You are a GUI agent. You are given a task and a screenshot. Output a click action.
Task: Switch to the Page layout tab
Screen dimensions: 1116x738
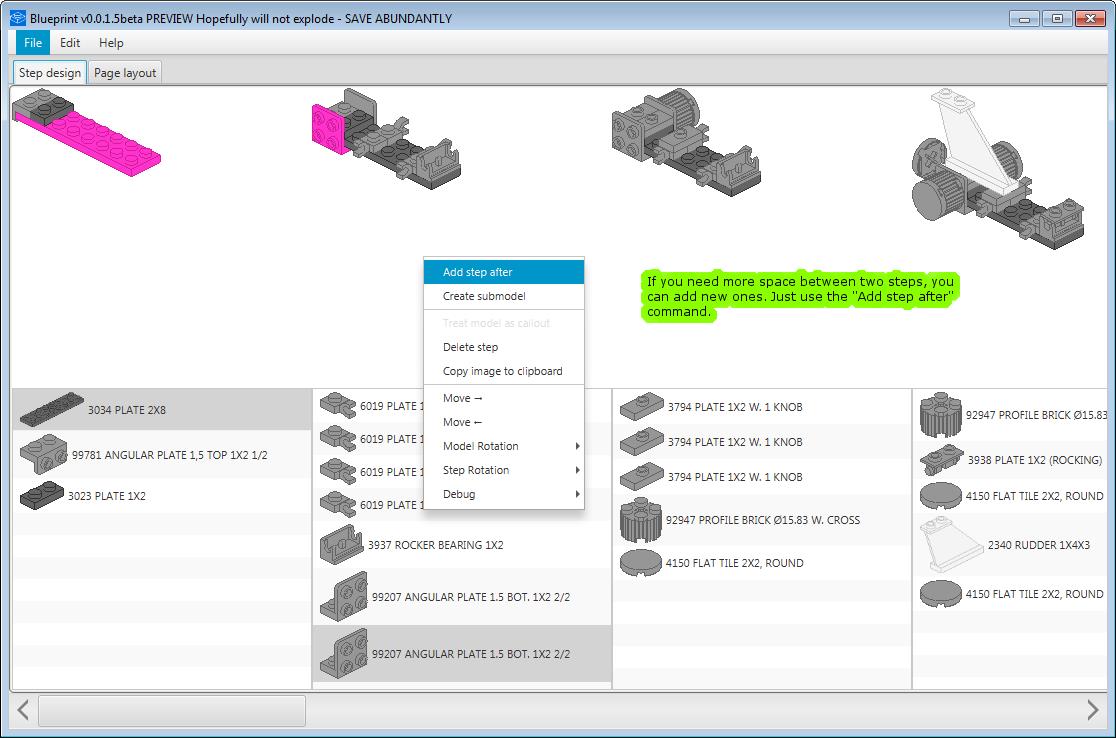click(125, 73)
